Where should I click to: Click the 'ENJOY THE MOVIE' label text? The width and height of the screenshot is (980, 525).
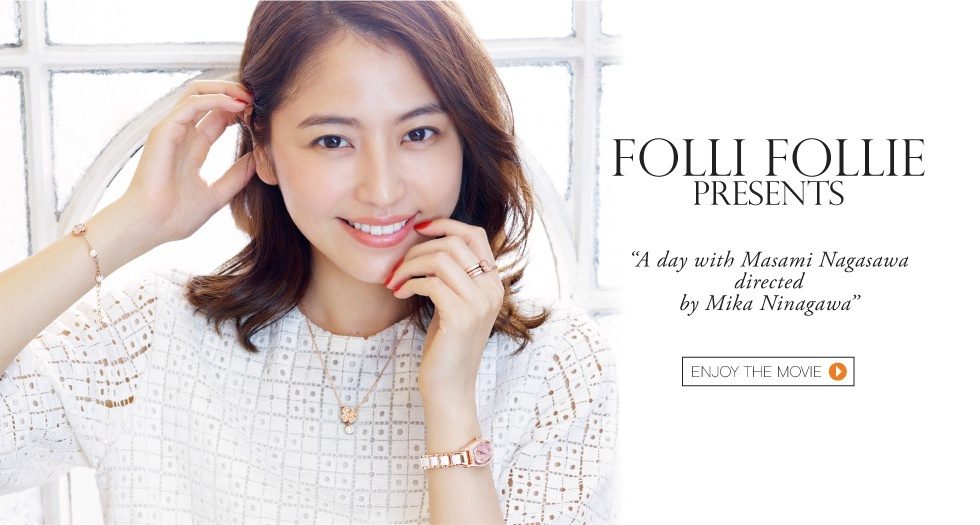(756, 372)
